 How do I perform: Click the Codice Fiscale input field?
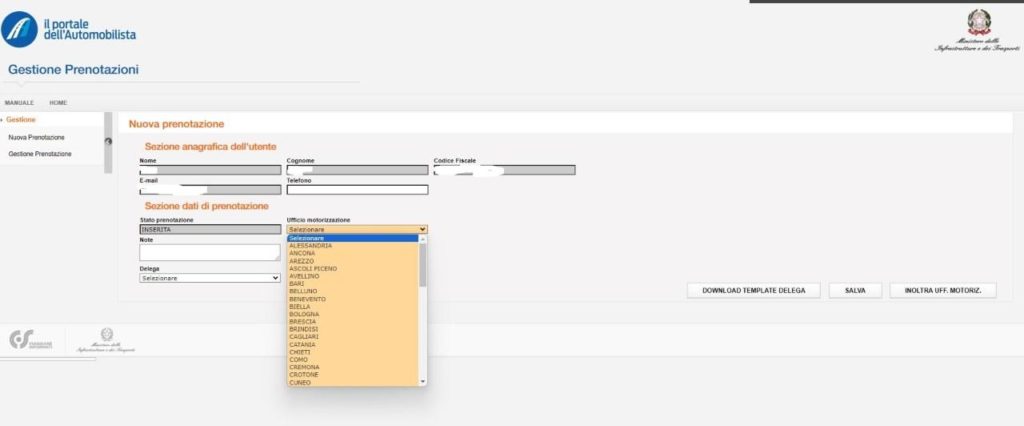[x=504, y=170]
